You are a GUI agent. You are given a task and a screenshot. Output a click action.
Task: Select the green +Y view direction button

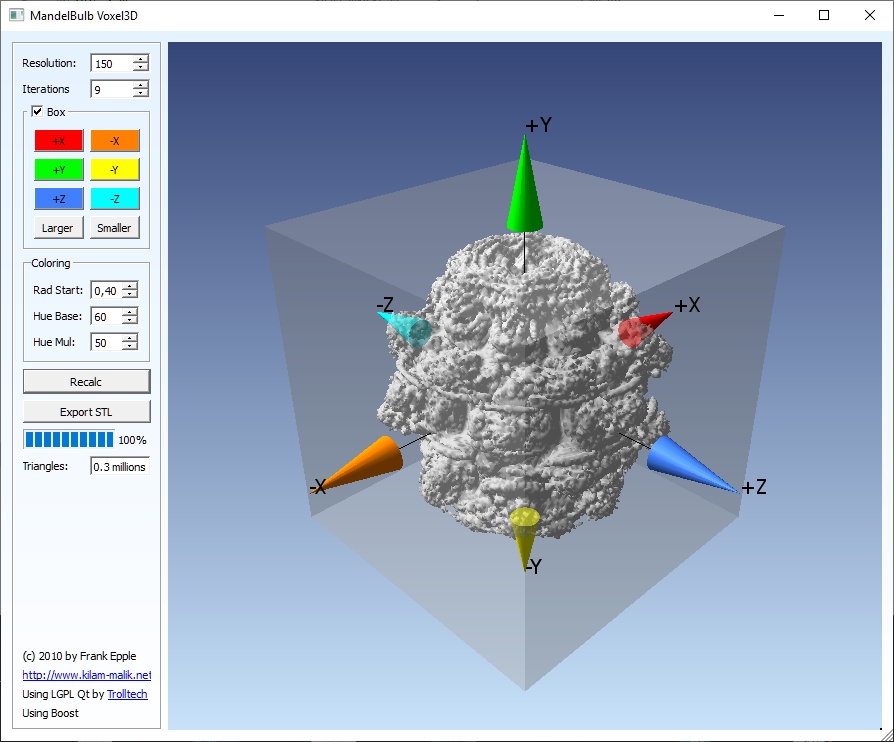(x=58, y=169)
